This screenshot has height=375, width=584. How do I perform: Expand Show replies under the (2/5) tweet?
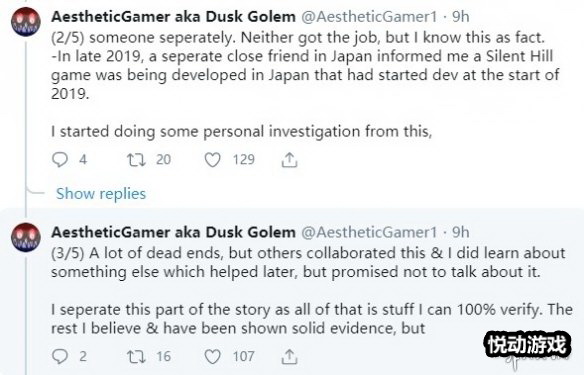tap(101, 194)
